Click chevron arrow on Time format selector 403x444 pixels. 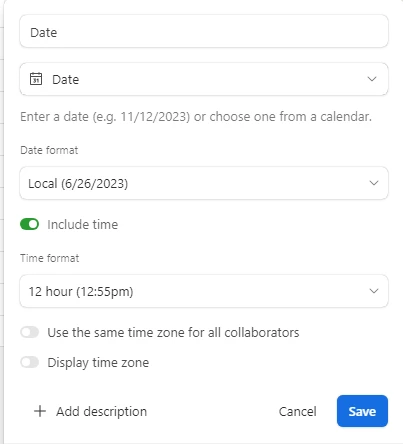pyautogui.click(x=374, y=291)
